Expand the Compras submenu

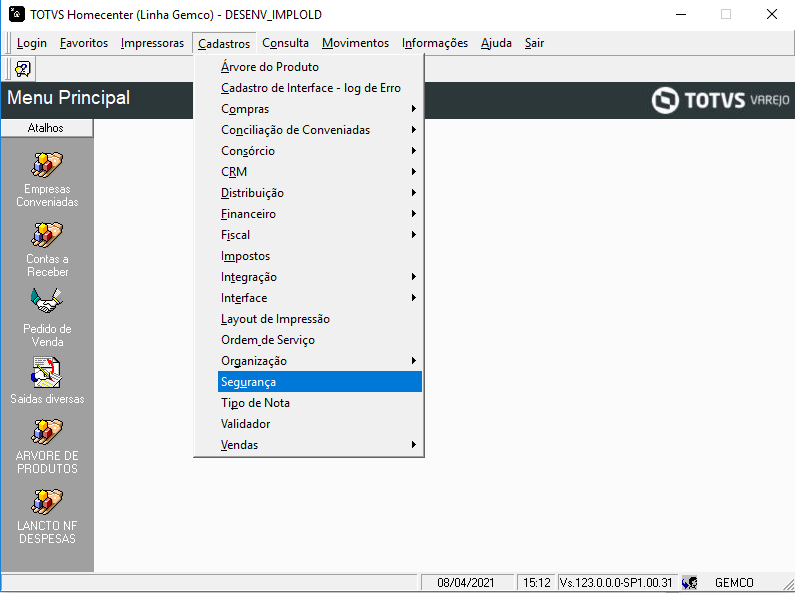320,109
